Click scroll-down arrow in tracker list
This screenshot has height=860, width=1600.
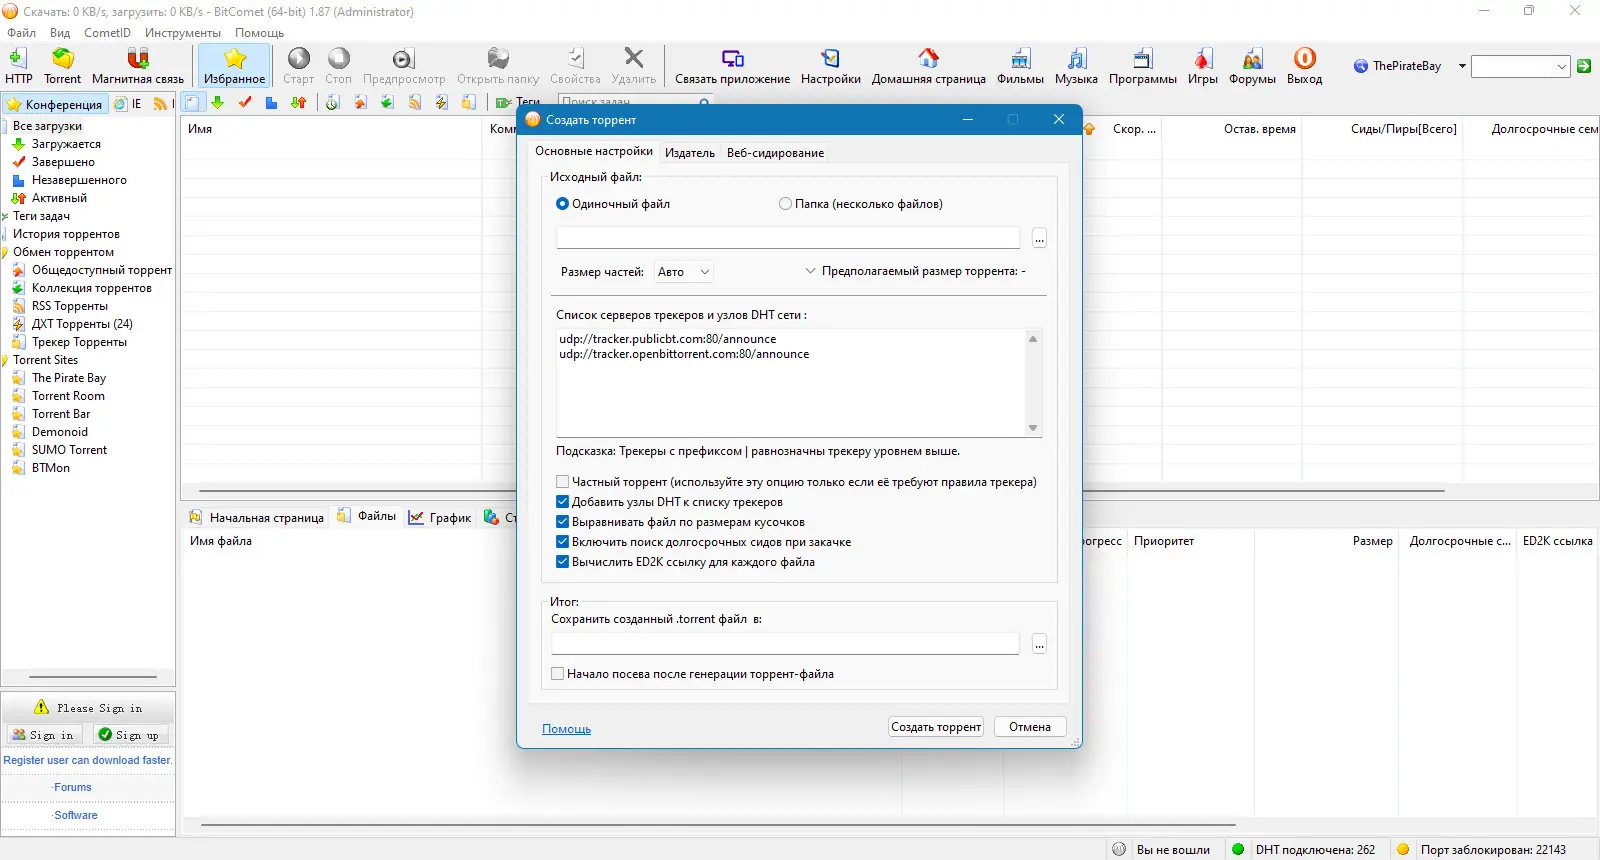tap(1033, 428)
